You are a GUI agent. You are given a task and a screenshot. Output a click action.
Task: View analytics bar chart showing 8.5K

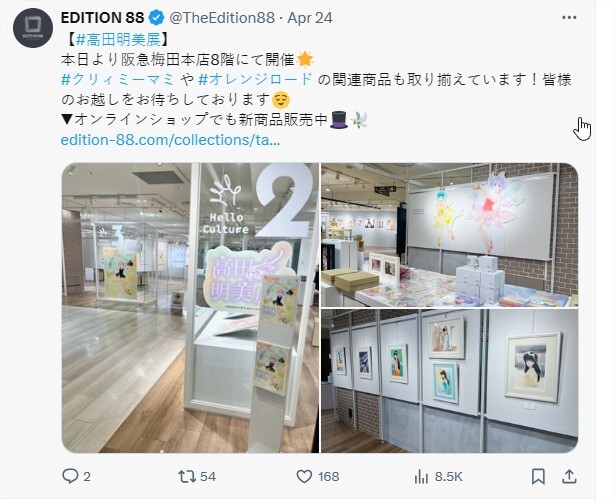click(x=421, y=477)
